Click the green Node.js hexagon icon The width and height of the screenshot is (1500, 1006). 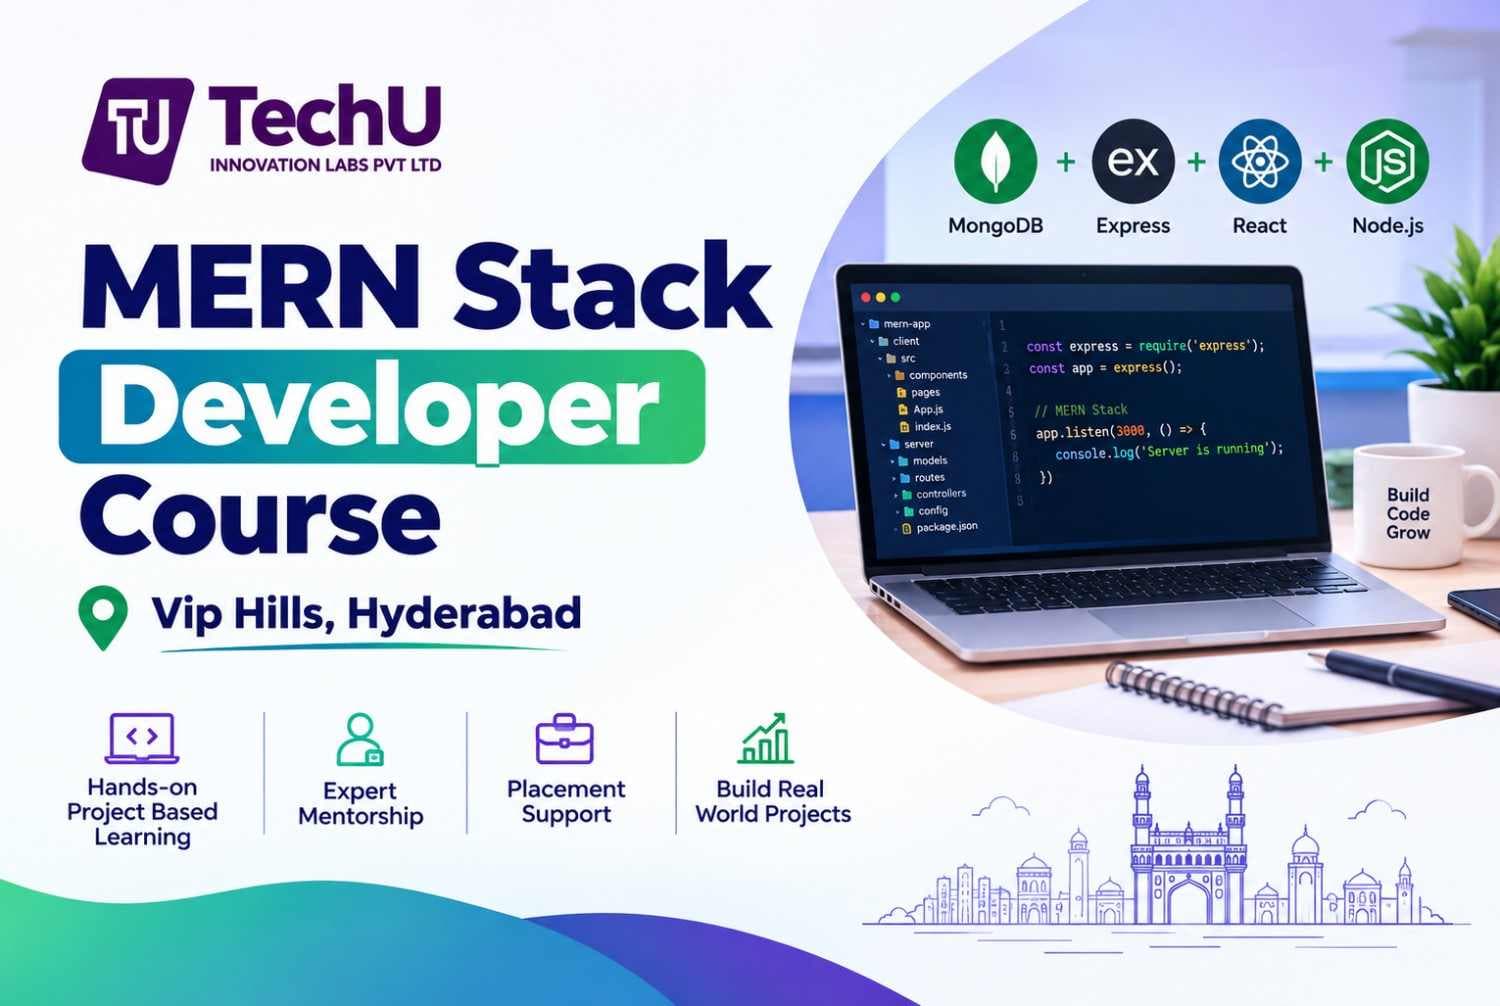[x=1387, y=161]
